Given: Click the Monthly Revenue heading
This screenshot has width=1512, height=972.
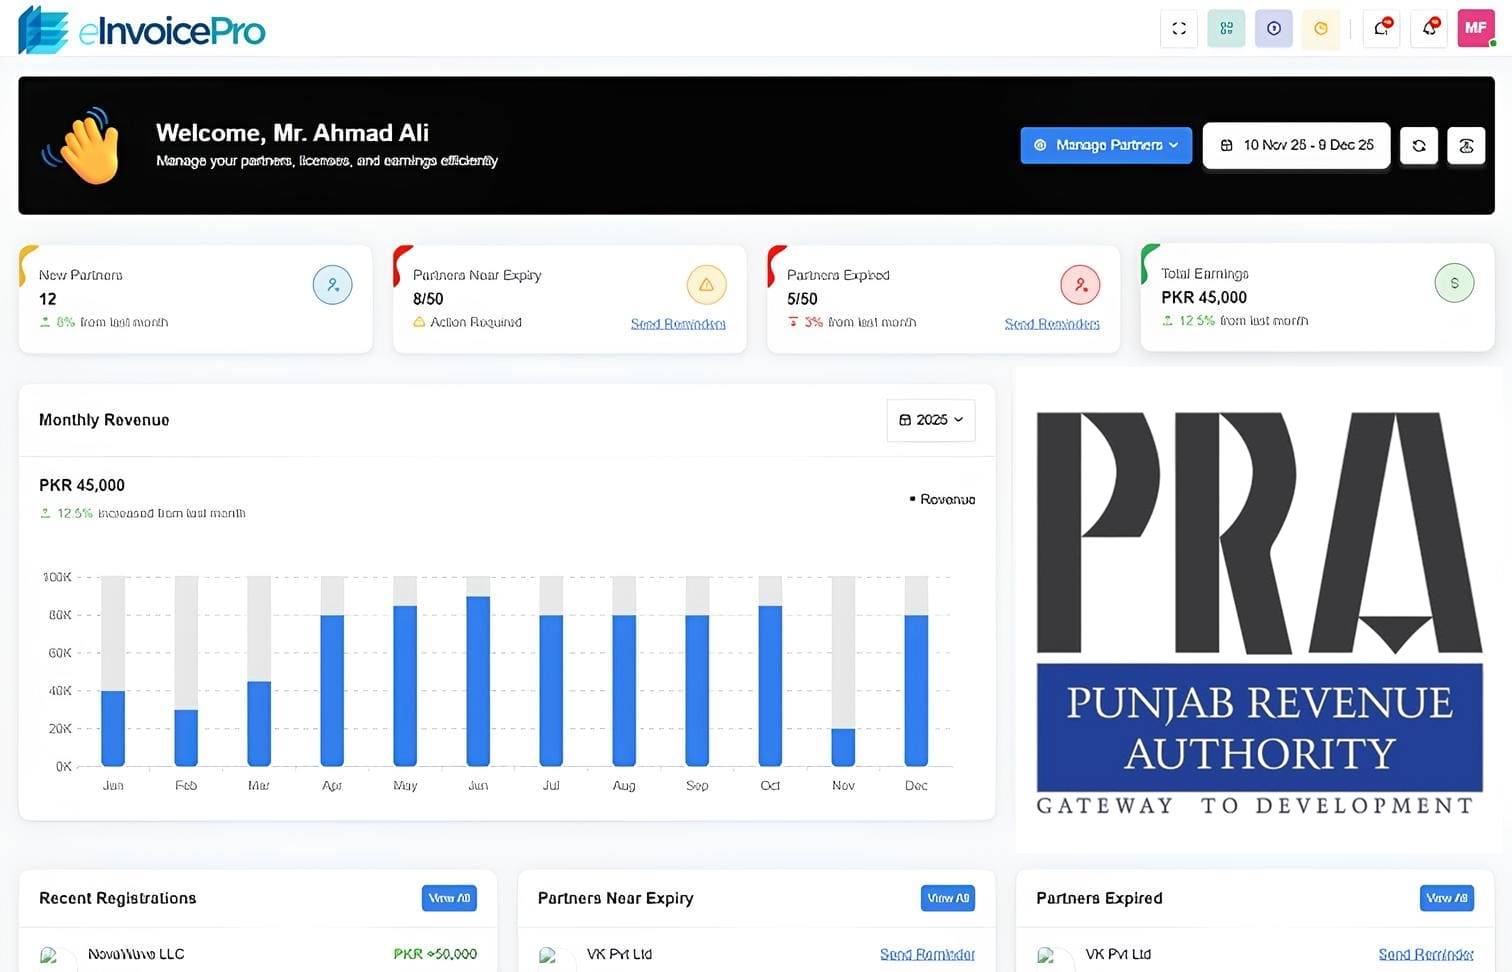Looking at the screenshot, I should pyautogui.click(x=104, y=420).
